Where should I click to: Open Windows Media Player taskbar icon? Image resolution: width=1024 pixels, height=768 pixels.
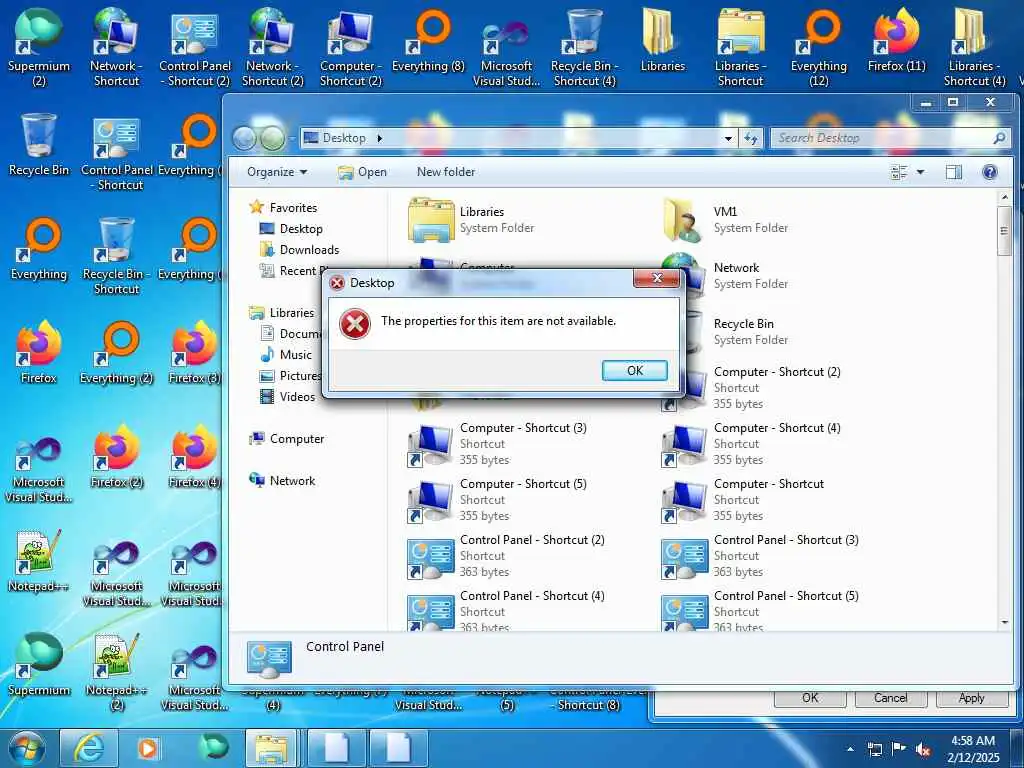pyautogui.click(x=148, y=748)
